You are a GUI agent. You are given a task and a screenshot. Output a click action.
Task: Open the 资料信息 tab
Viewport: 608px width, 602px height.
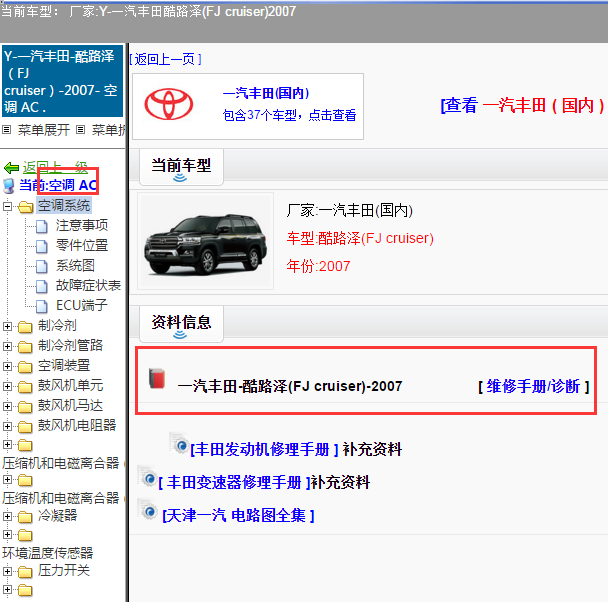(181, 324)
